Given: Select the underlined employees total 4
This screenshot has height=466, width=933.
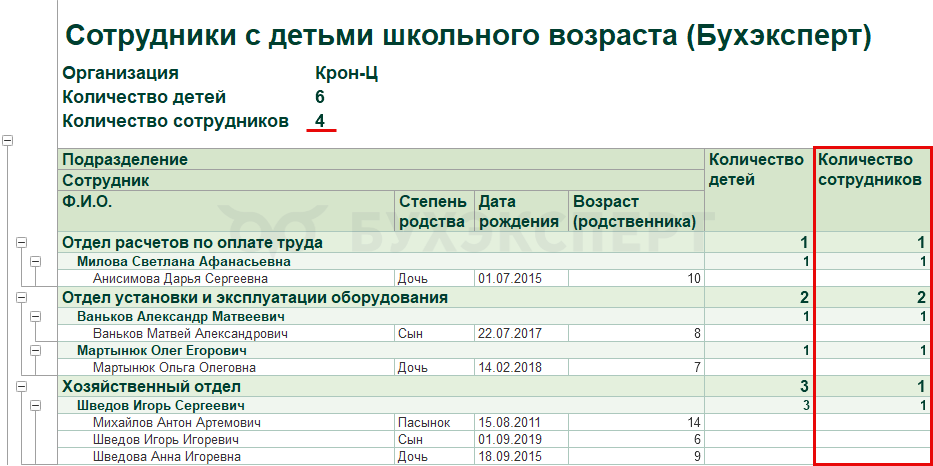Looking at the screenshot, I should 320,121.
